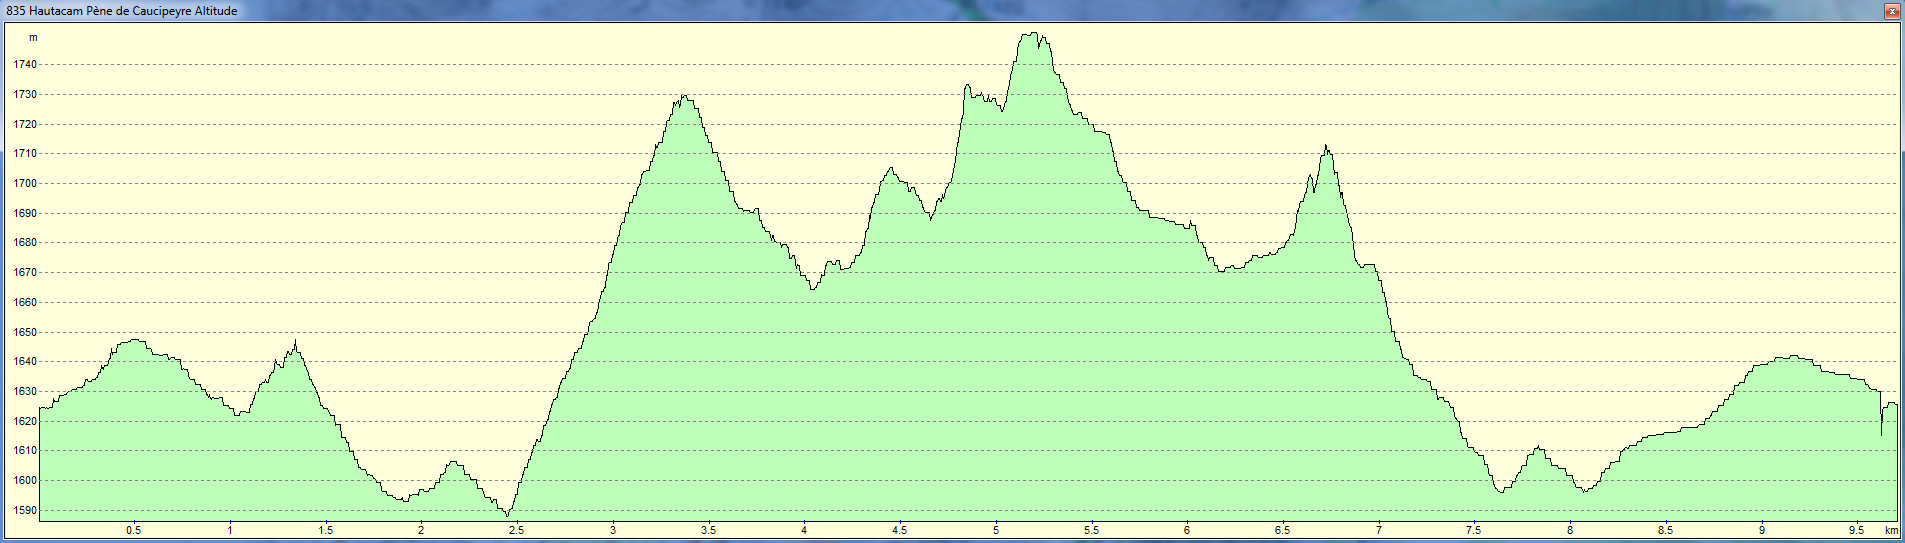Click the sharp dip near the profile end

click(x=1881, y=434)
